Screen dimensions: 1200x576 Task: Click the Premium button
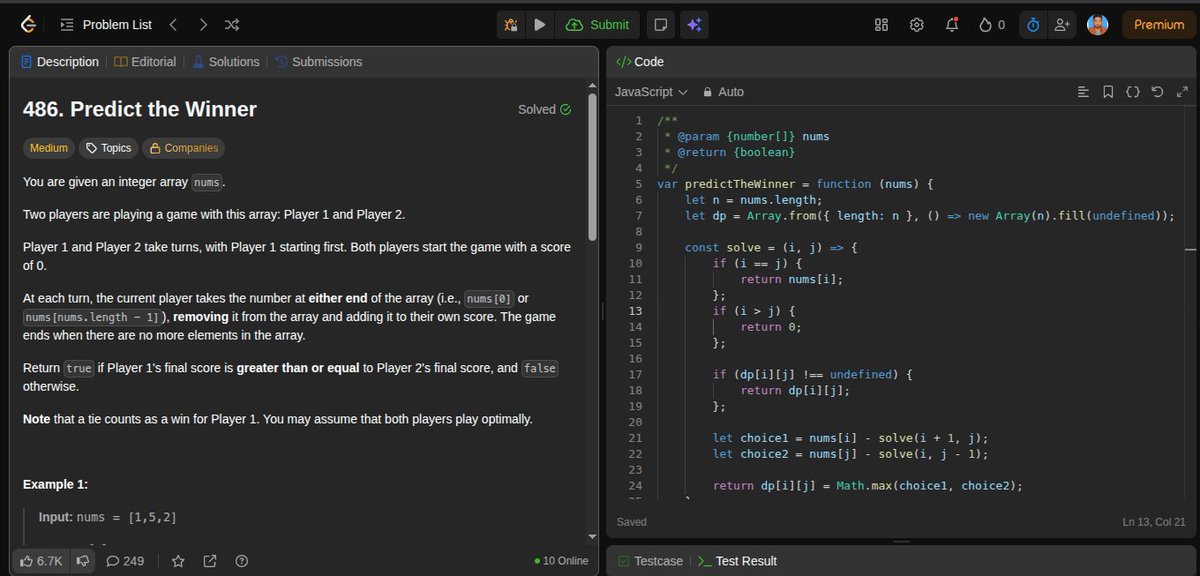pyautogui.click(x=1159, y=25)
